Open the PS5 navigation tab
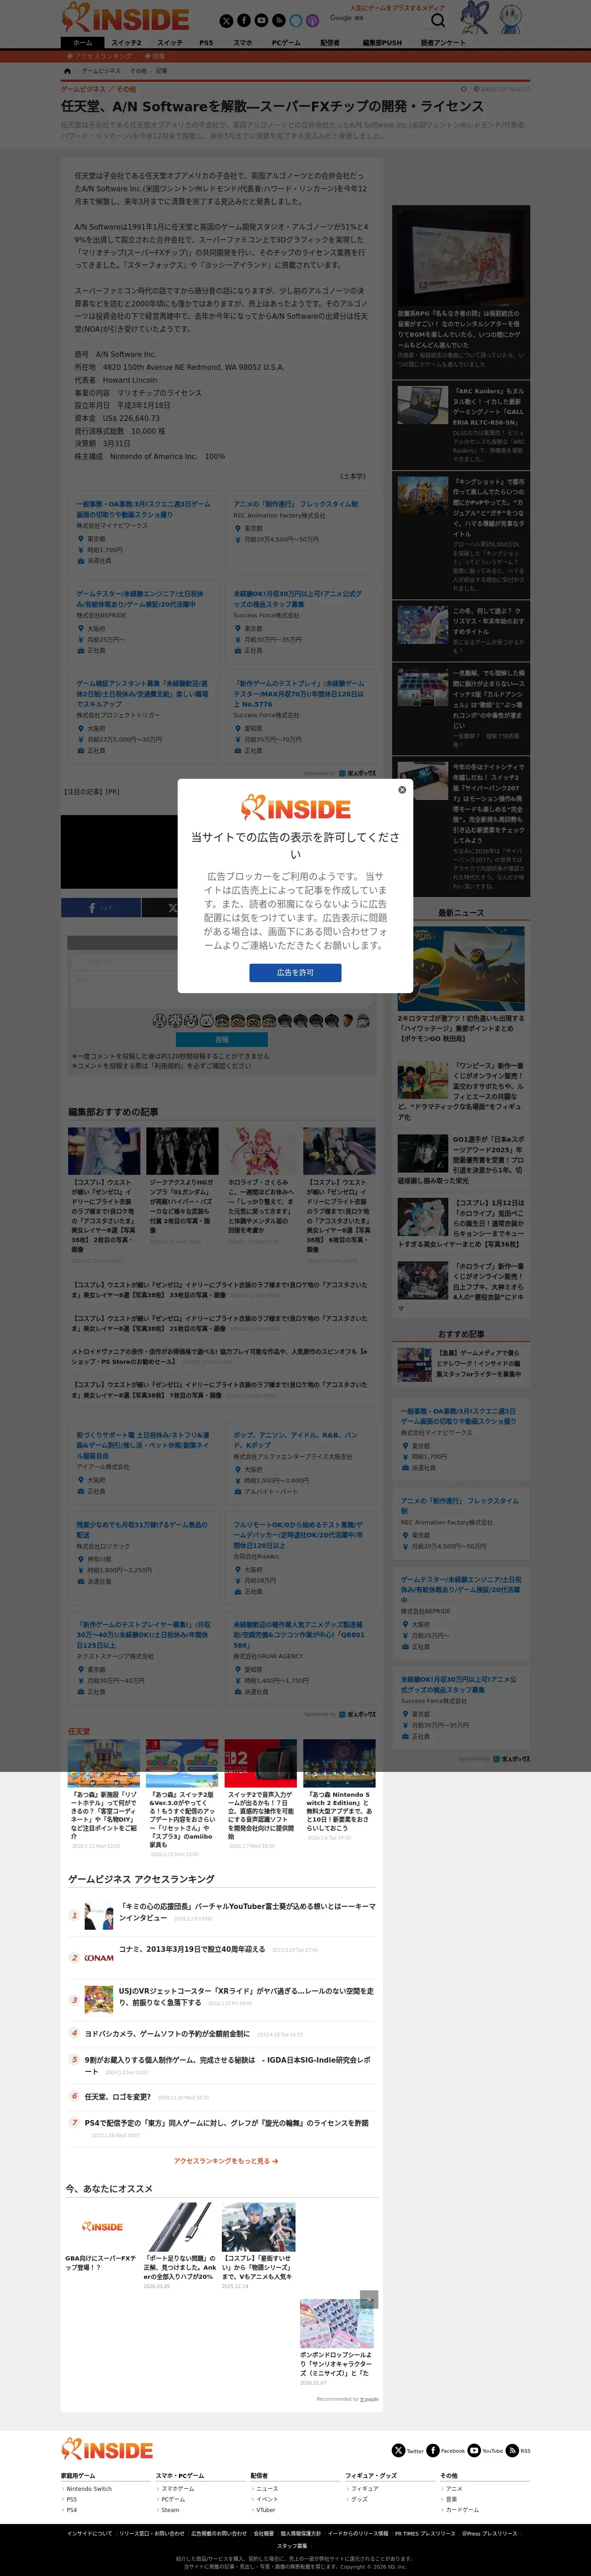 click(x=206, y=43)
